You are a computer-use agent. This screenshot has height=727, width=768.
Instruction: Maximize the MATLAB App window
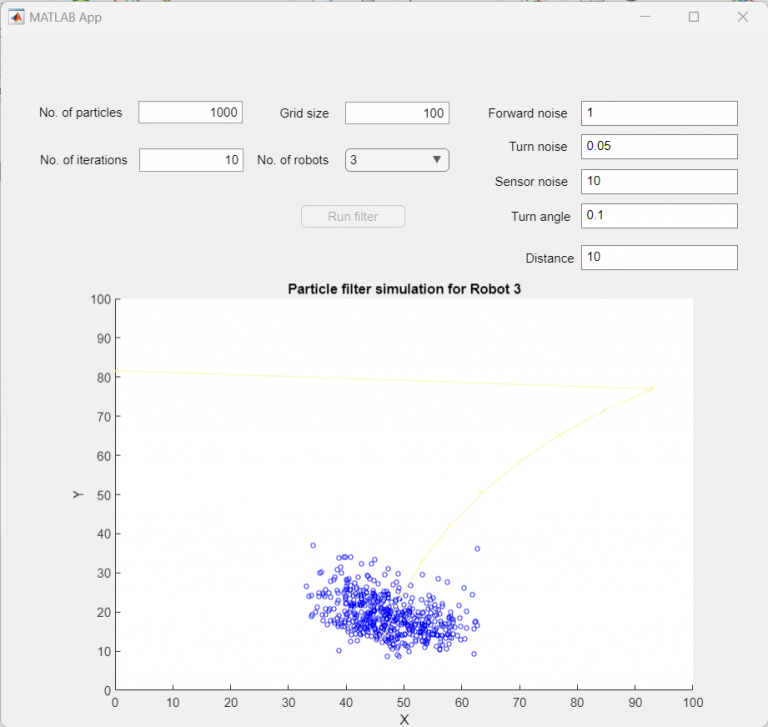click(694, 17)
